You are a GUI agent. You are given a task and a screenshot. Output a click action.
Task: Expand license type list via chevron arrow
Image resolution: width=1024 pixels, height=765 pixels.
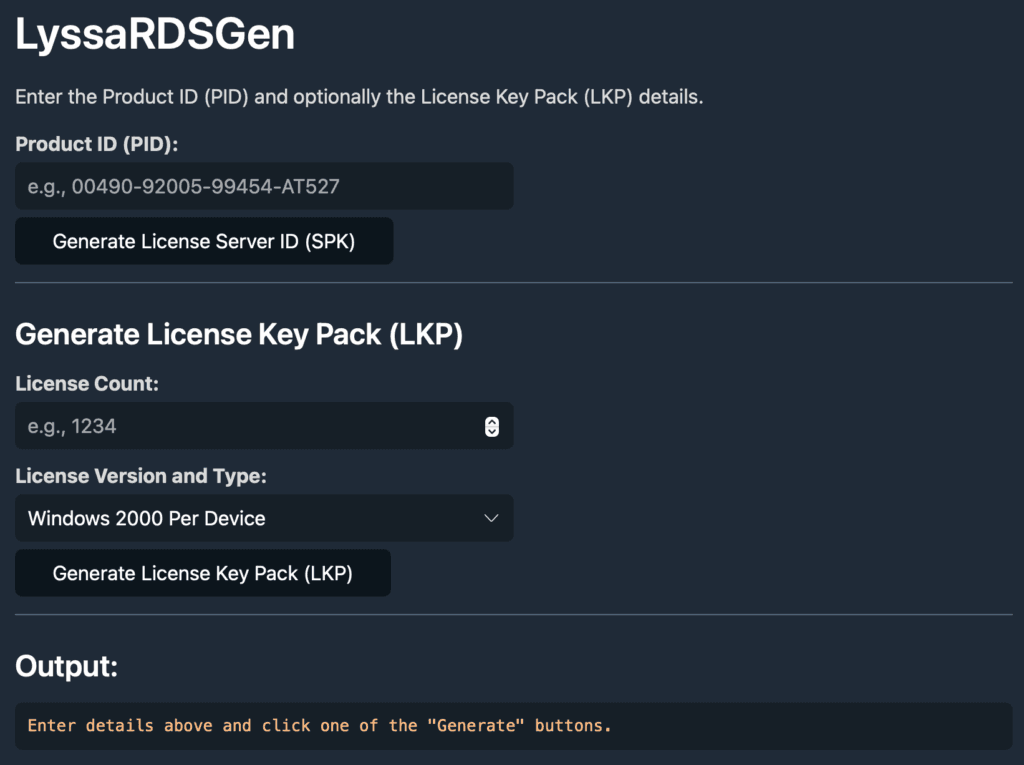point(491,518)
